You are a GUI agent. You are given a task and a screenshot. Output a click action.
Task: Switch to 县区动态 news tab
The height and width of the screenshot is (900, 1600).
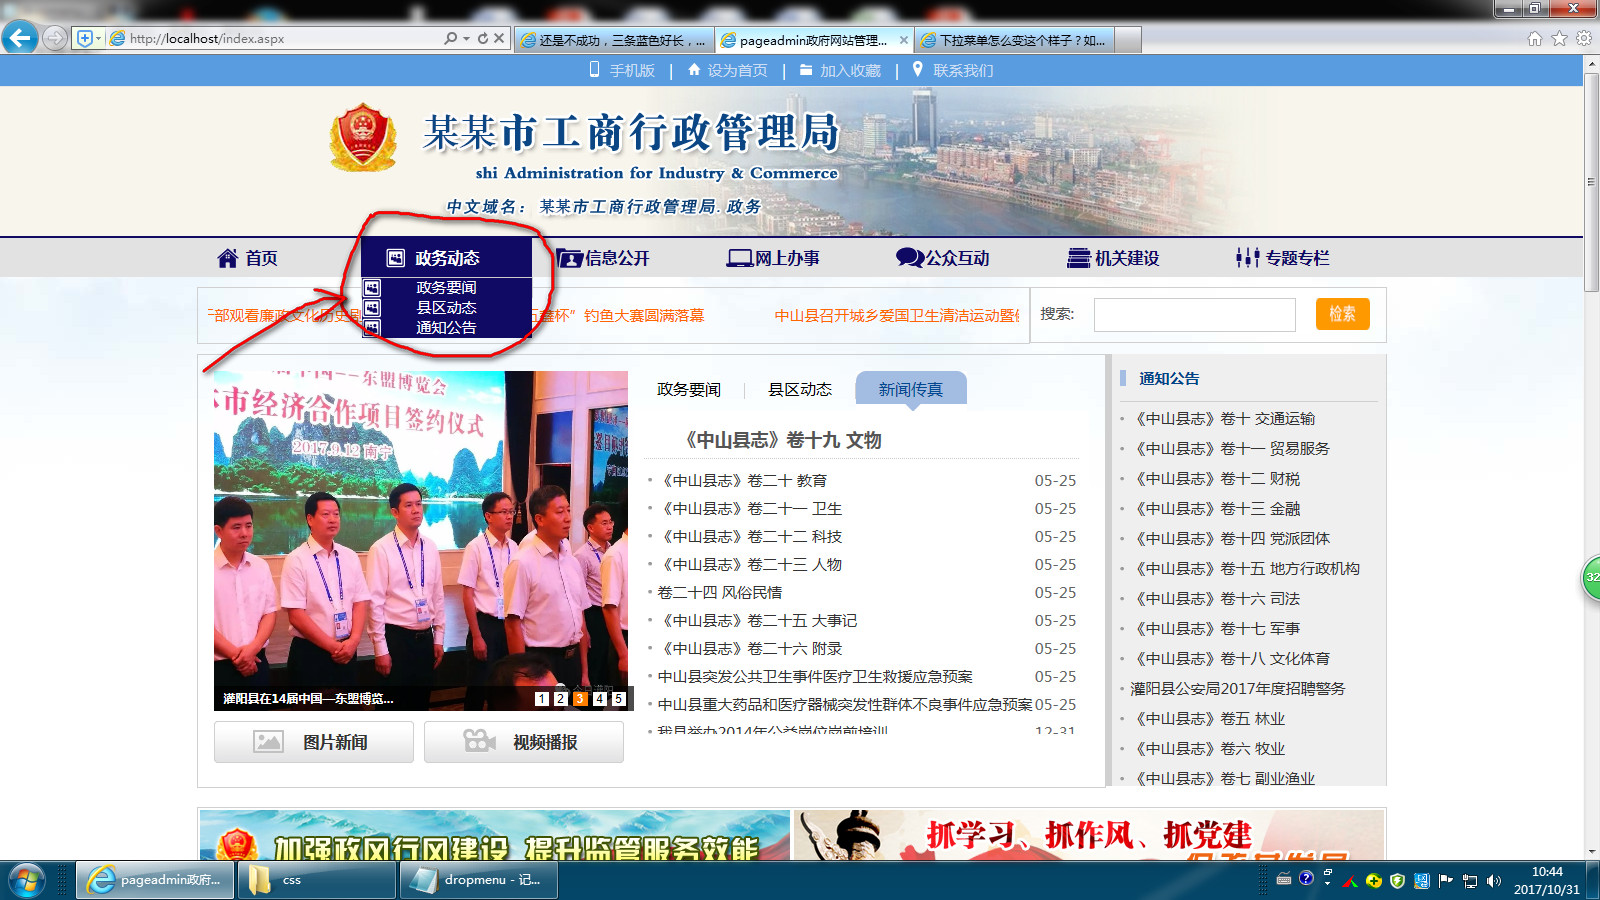800,389
